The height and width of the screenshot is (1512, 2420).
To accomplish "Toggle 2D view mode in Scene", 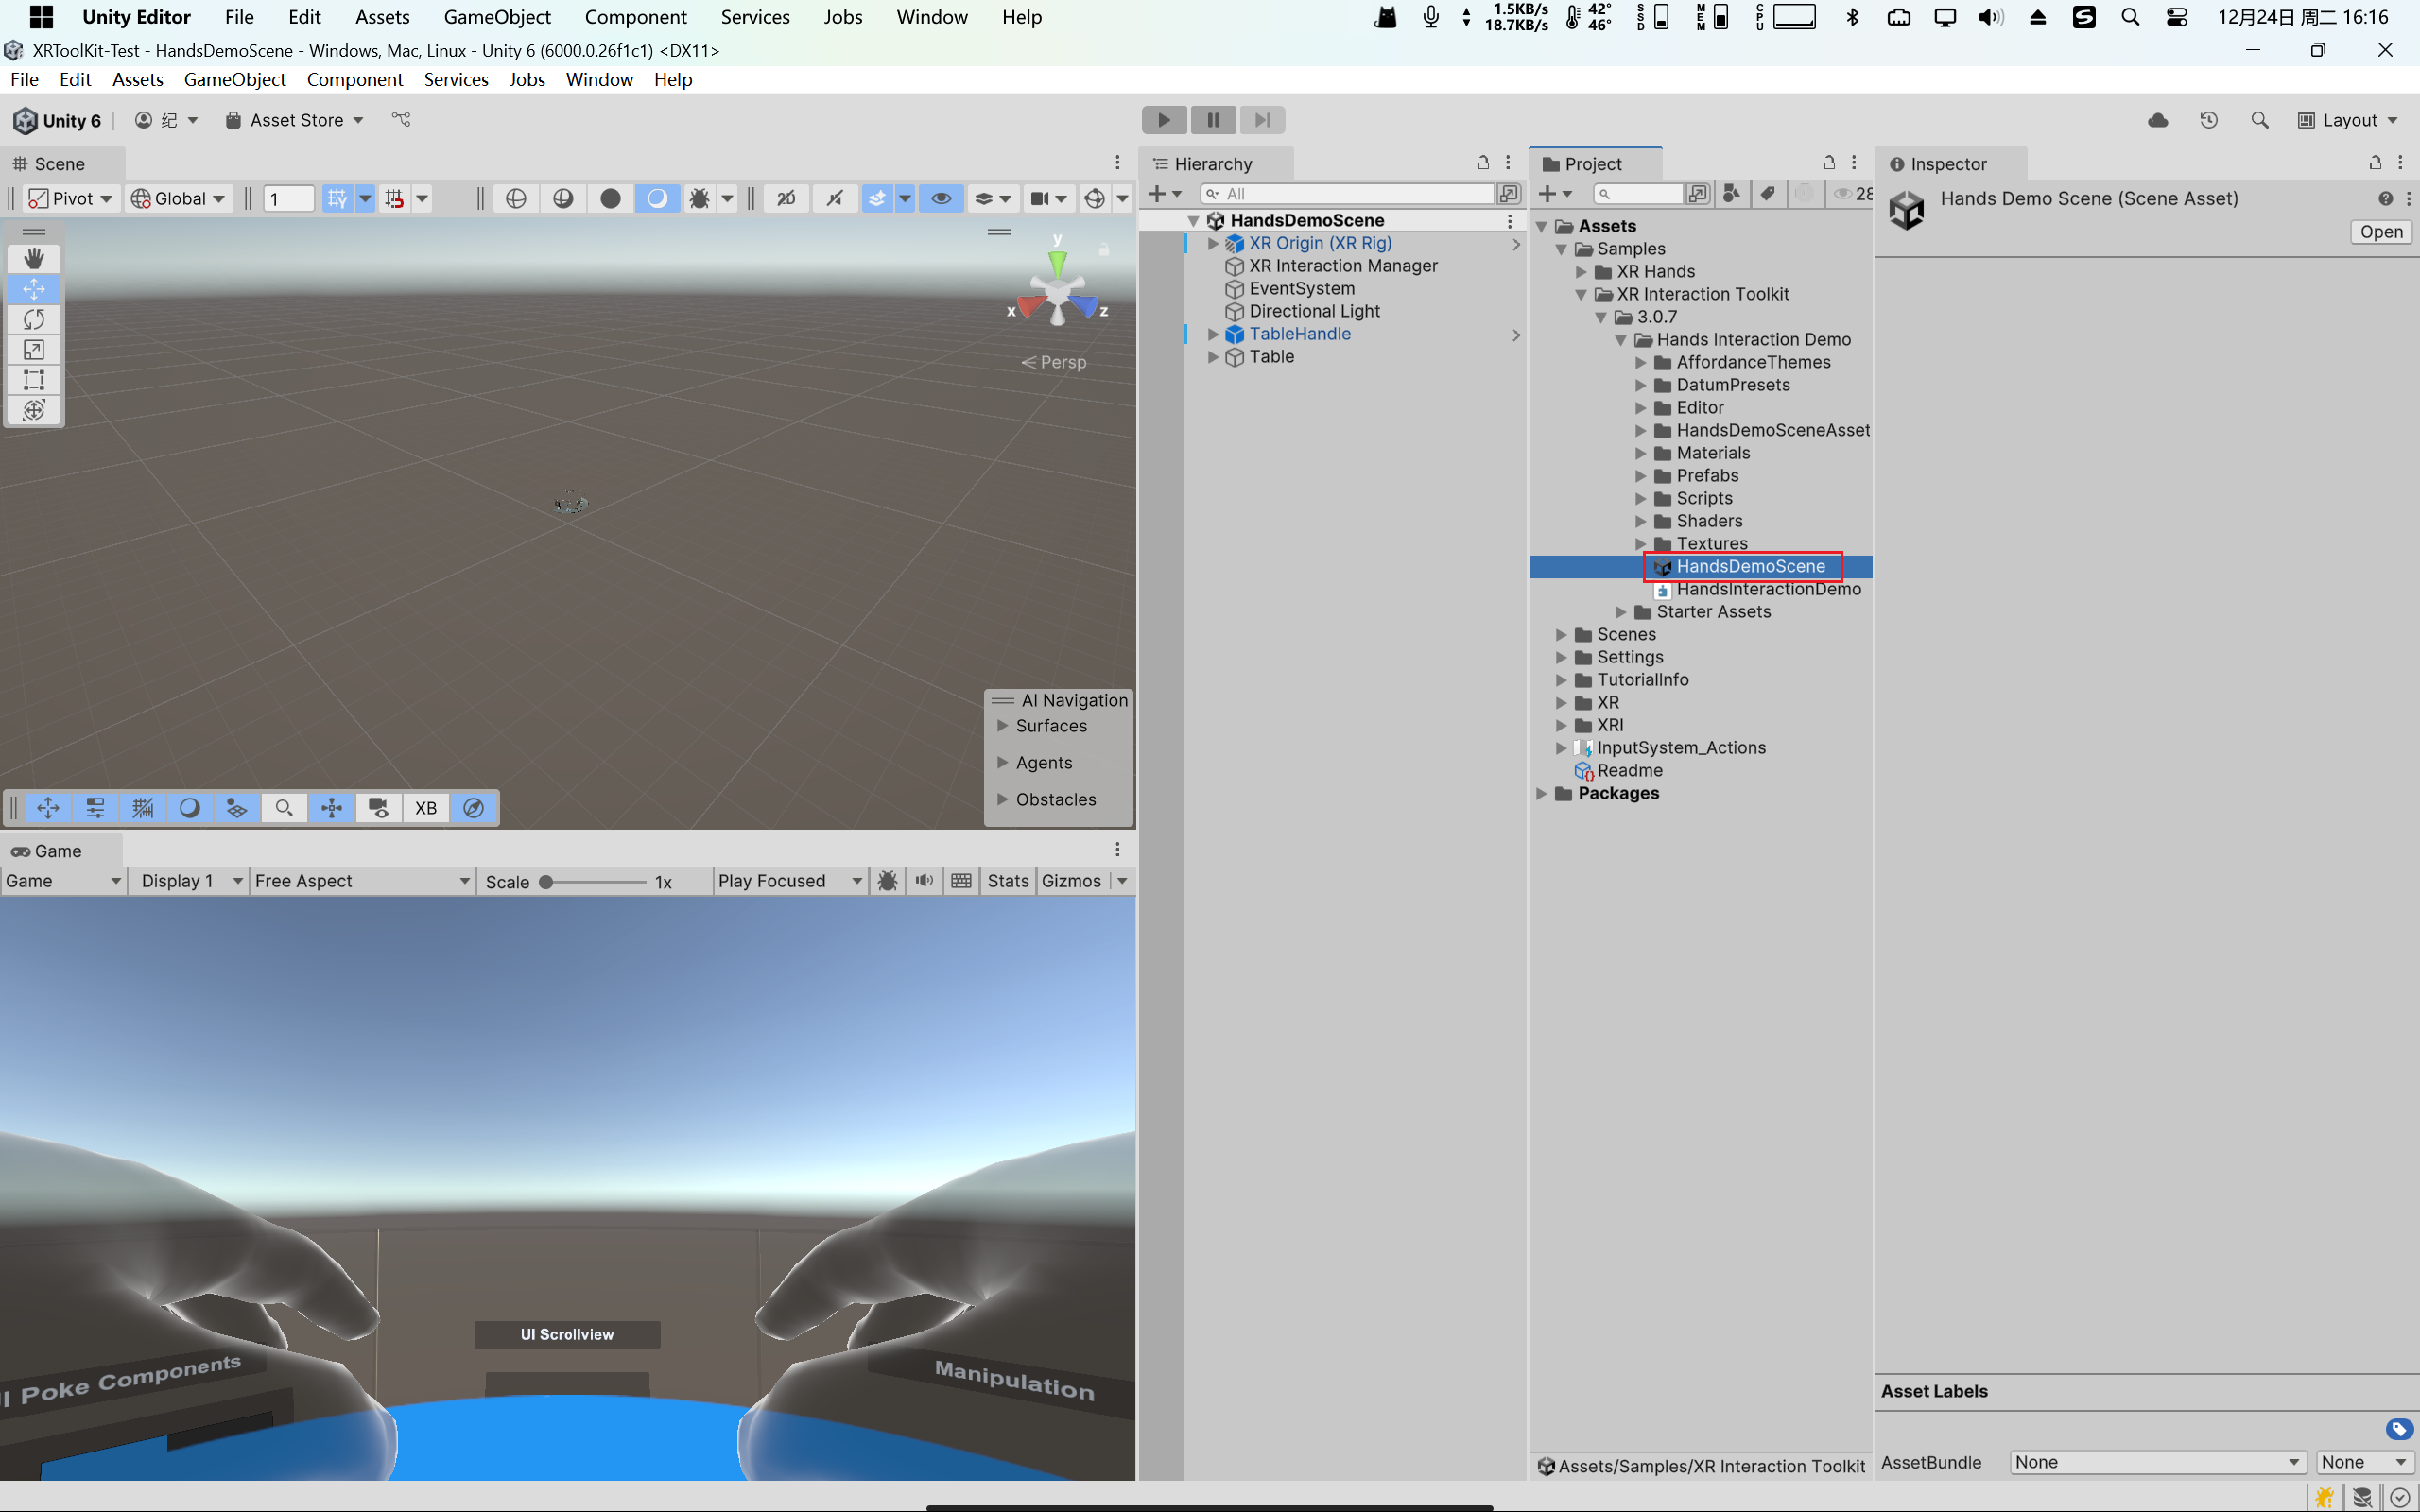I will pyautogui.click(x=786, y=198).
